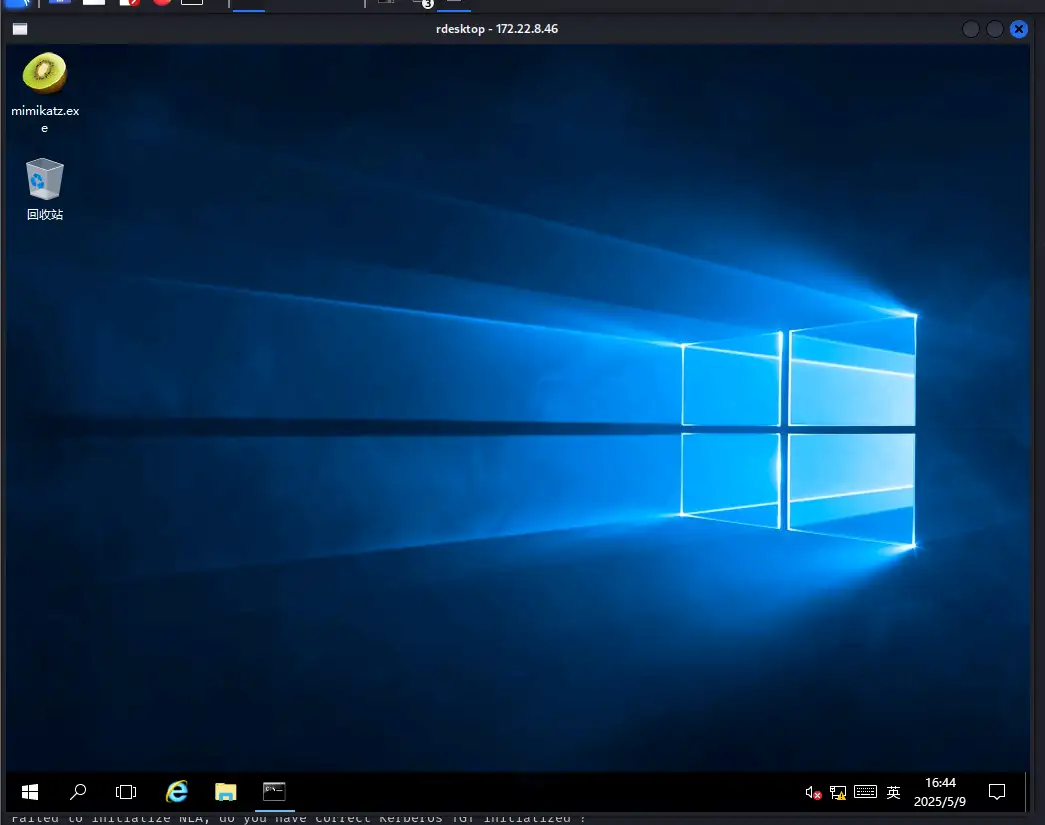Open the touch keyboard tray icon
The width and height of the screenshot is (1045, 825).
click(x=865, y=792)
